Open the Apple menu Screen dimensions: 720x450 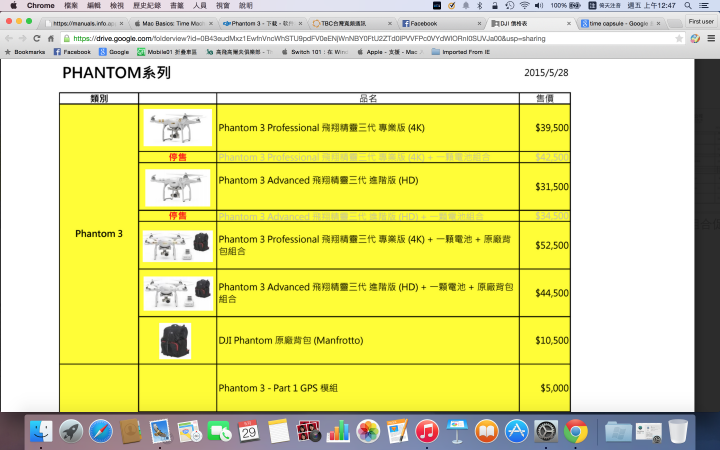pos(13,6)
